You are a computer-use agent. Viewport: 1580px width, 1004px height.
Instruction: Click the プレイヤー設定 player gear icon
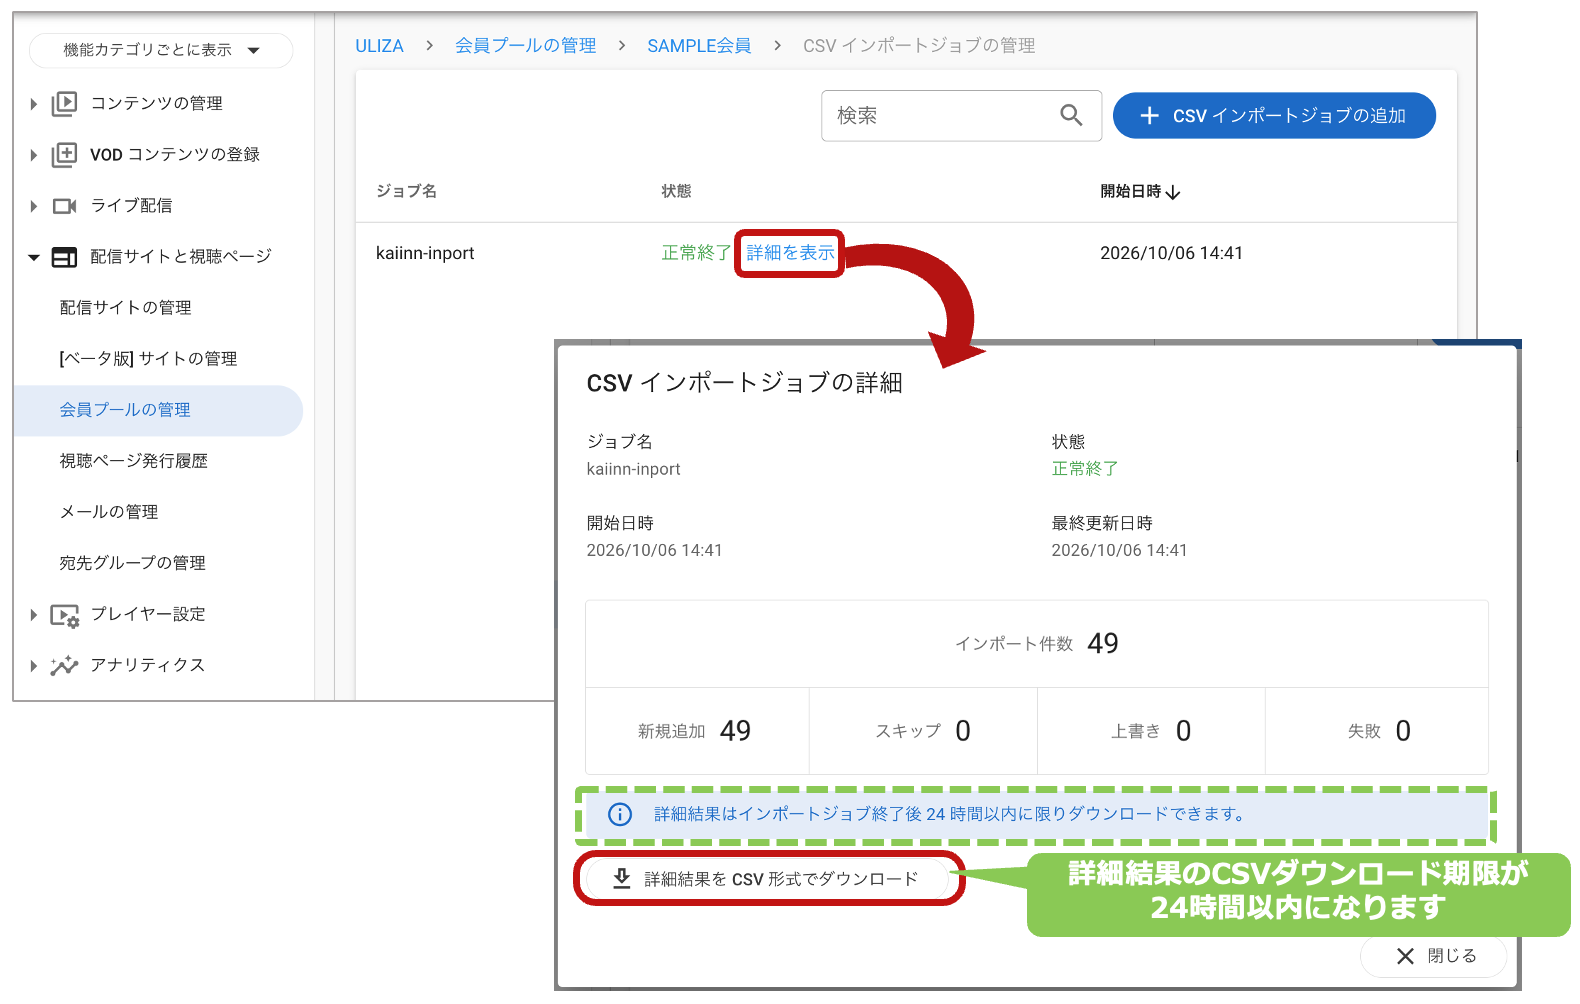(64, 615)
